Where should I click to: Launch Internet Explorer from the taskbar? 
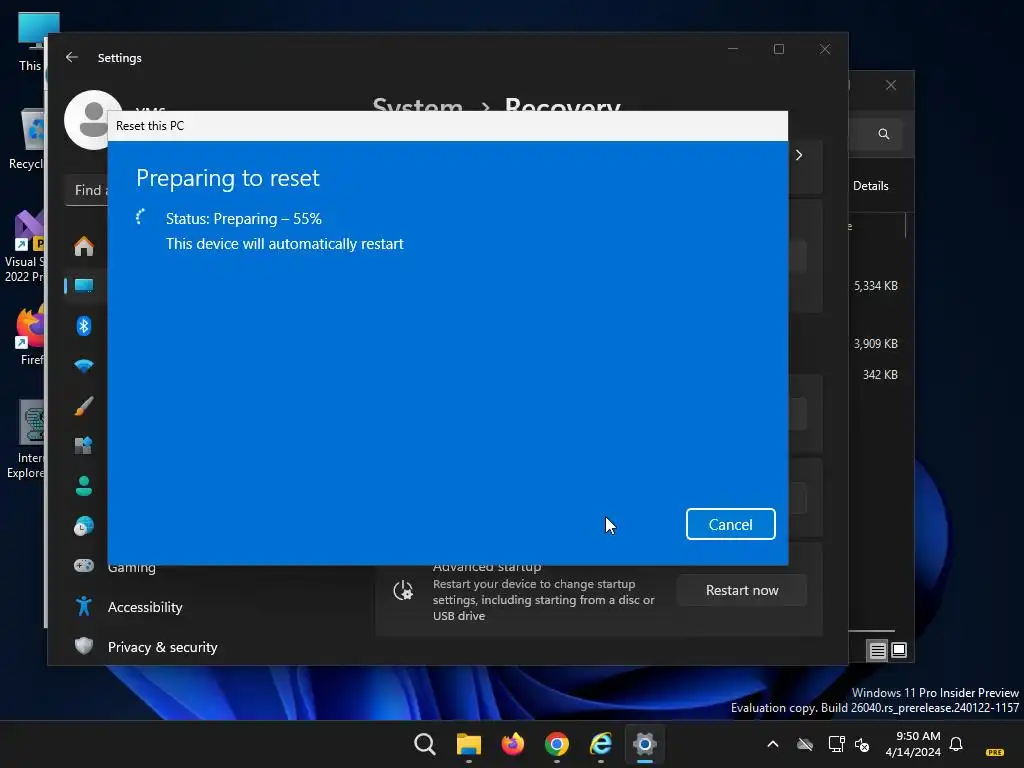[601, 744]
